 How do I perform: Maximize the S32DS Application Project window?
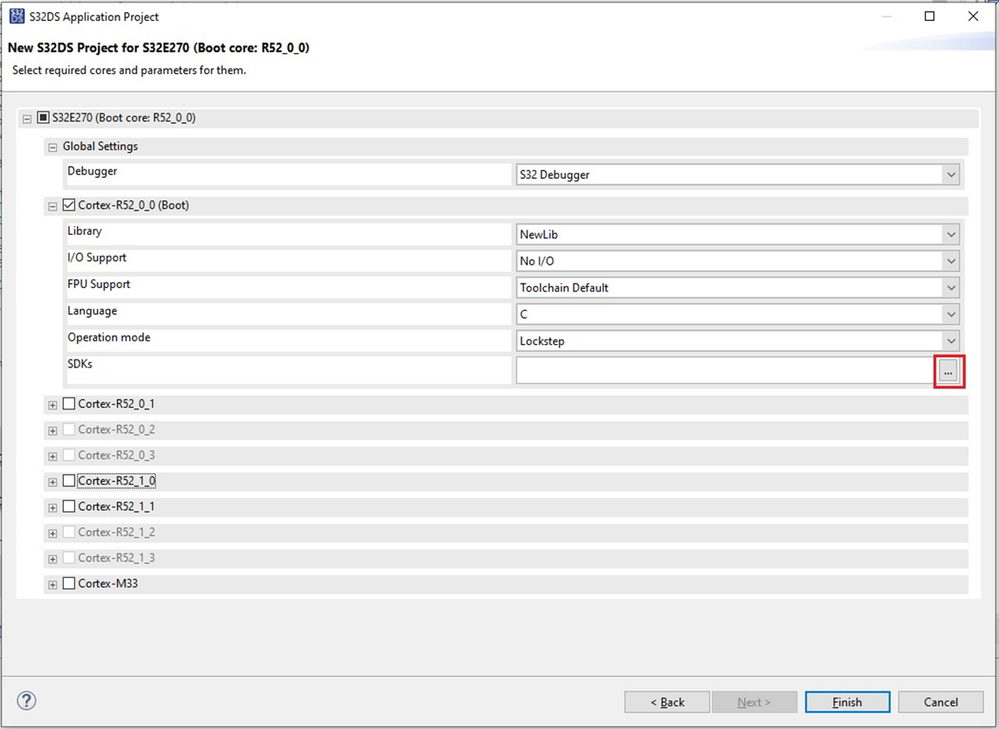click(930, 17)
